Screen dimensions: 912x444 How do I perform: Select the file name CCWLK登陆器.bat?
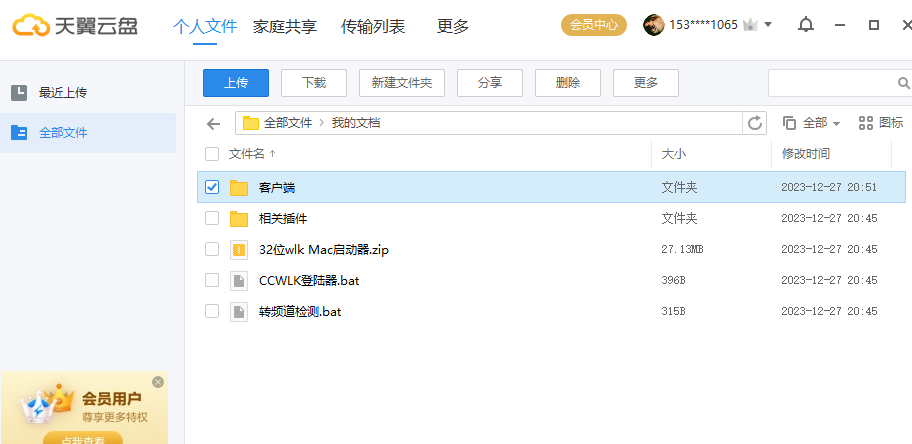pos(309,280)
